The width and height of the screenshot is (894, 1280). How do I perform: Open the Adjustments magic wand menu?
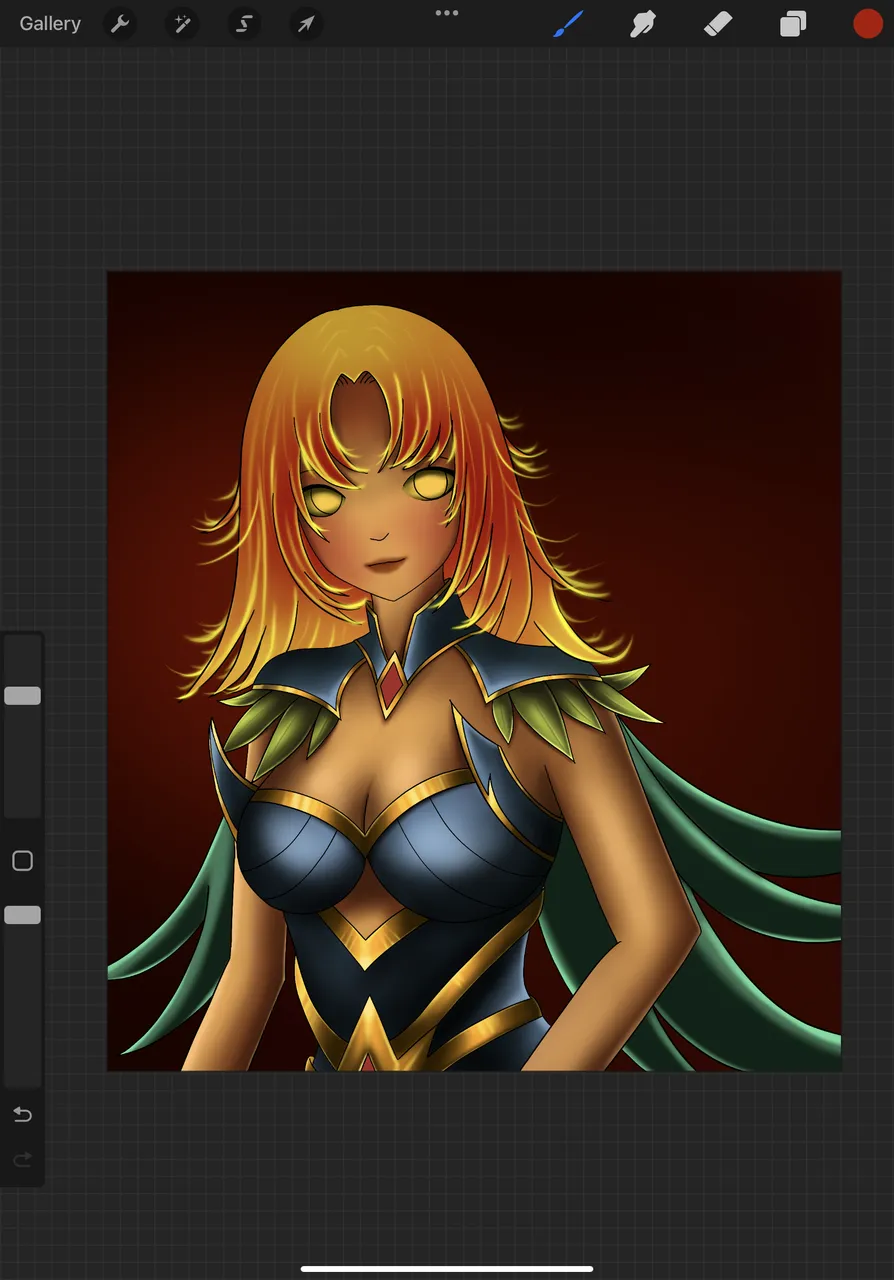(x=182, y=24)
